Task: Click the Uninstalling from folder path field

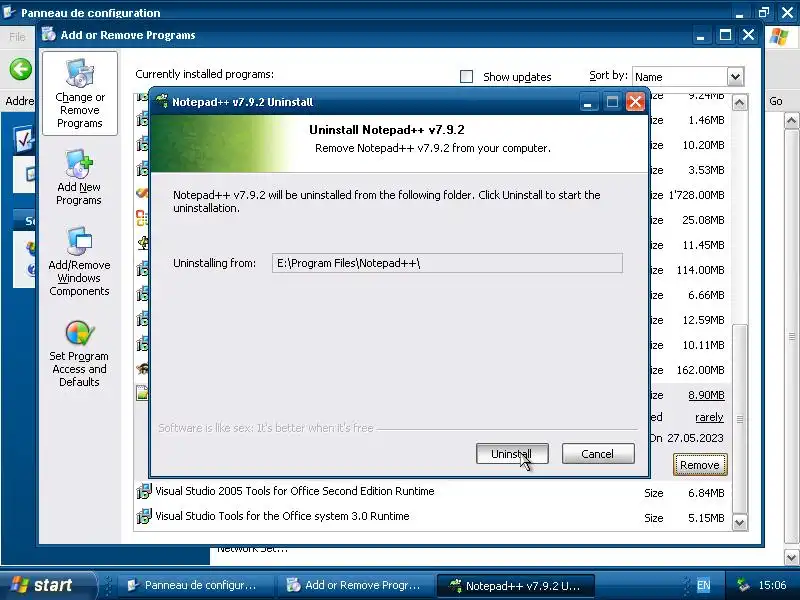Action: coord(447,263)
